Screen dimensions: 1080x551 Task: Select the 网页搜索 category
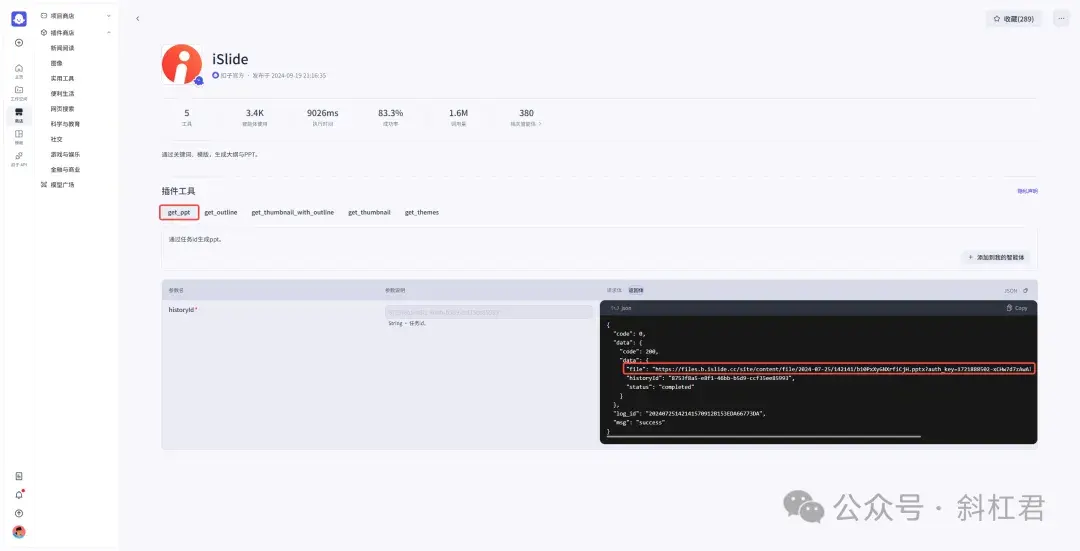(x=62, y=109)
